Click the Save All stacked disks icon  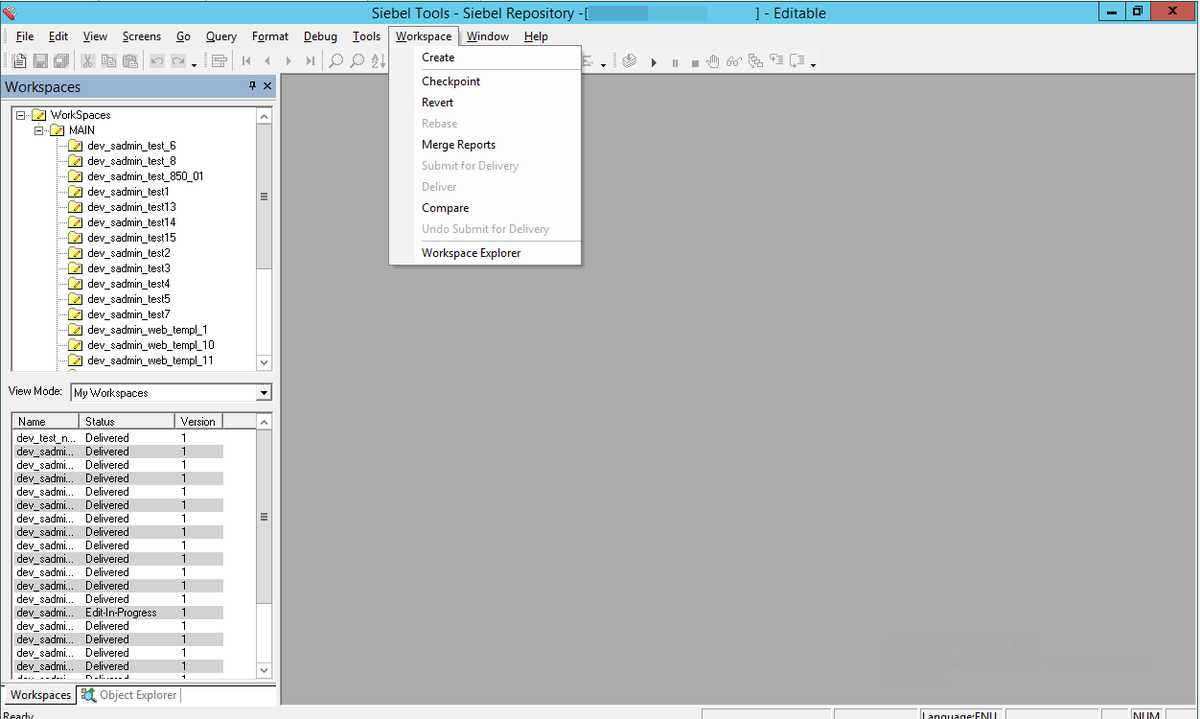[x=62, y=62]
